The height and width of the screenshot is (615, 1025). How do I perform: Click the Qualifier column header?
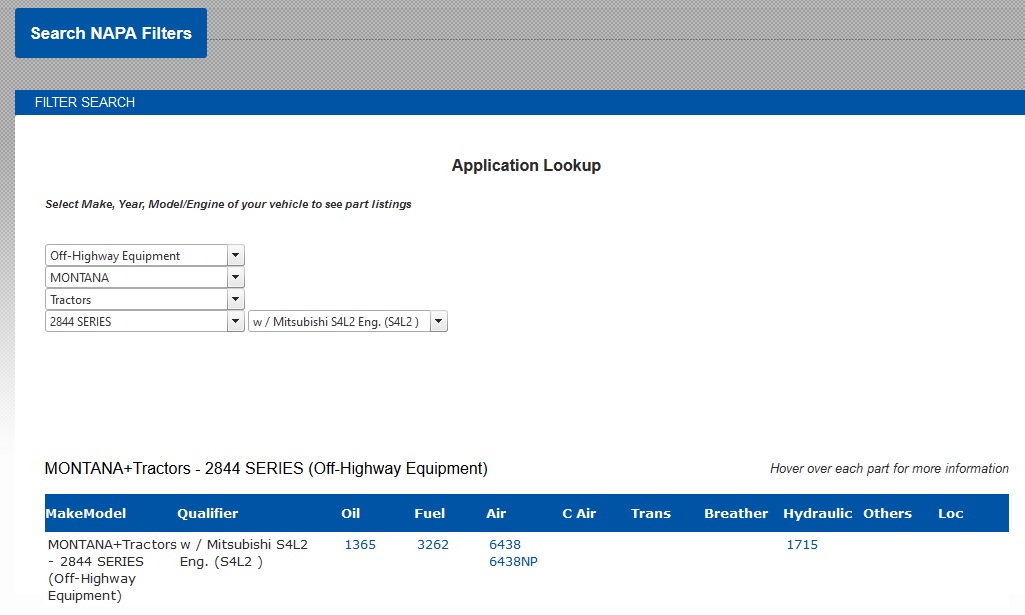[208, 514]
